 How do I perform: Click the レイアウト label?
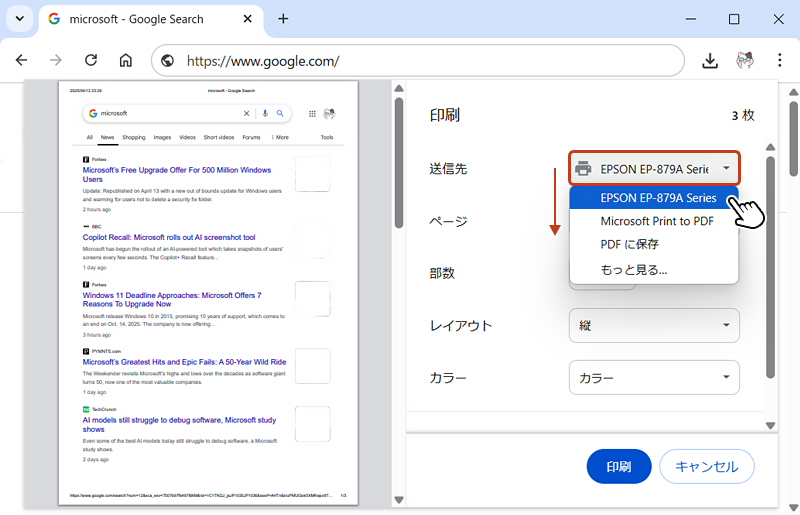[x=461, y=326]
